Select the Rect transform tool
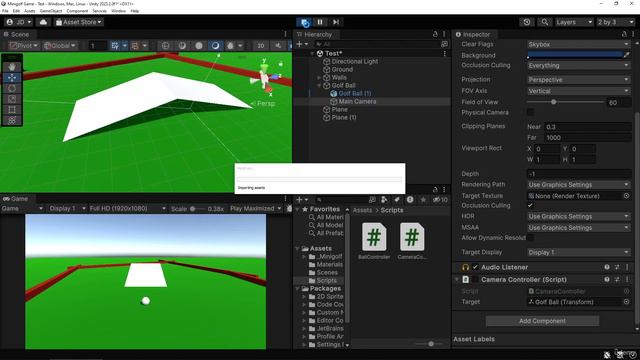This screenshot has height=360, width=640. pos(12,109)
